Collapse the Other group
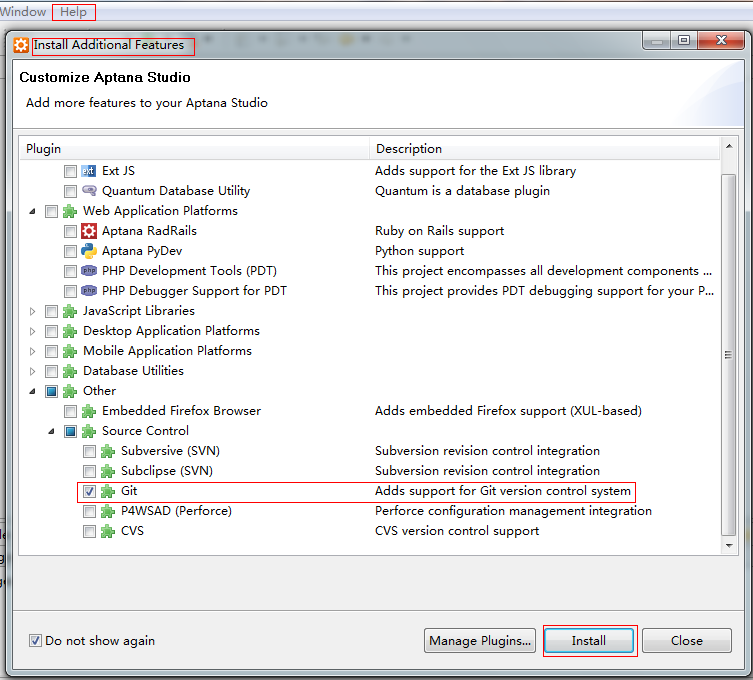Image resolution: width=753 pixels, height=680 pixels. point(32,391)
